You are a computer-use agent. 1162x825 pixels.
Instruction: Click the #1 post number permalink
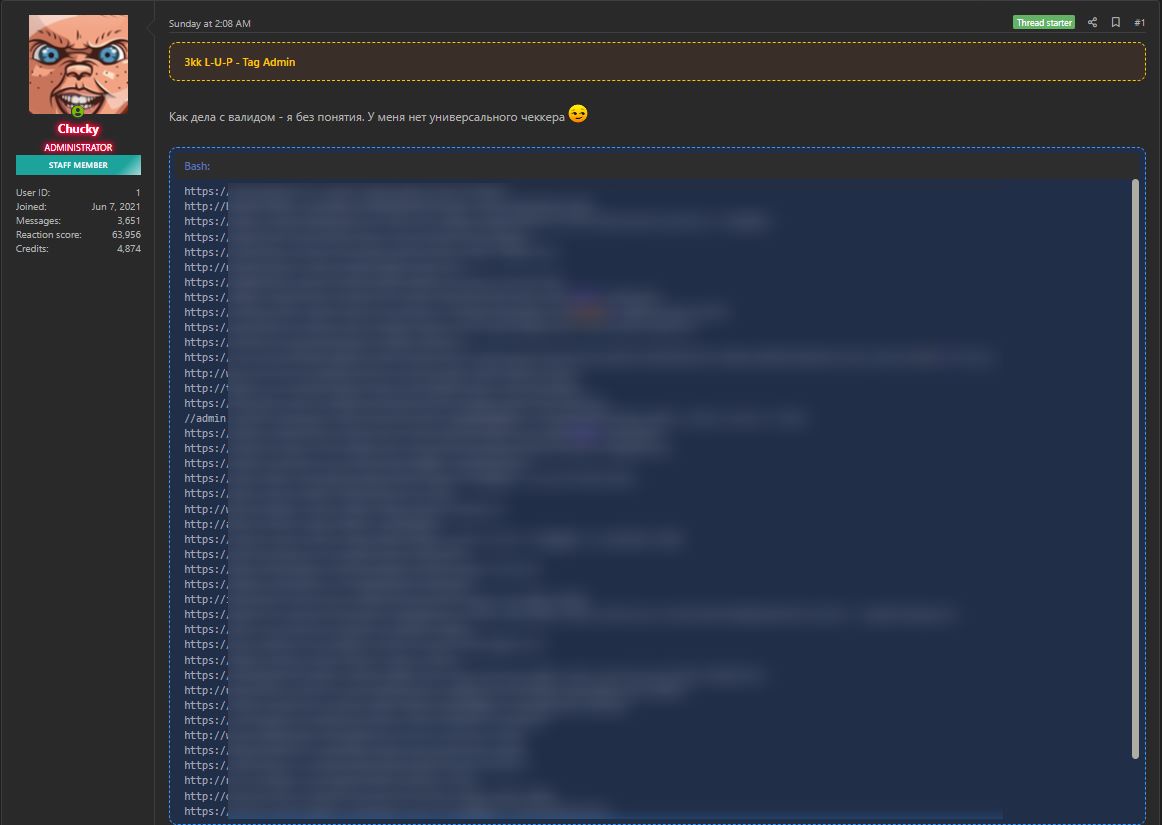pos(1138,22)
